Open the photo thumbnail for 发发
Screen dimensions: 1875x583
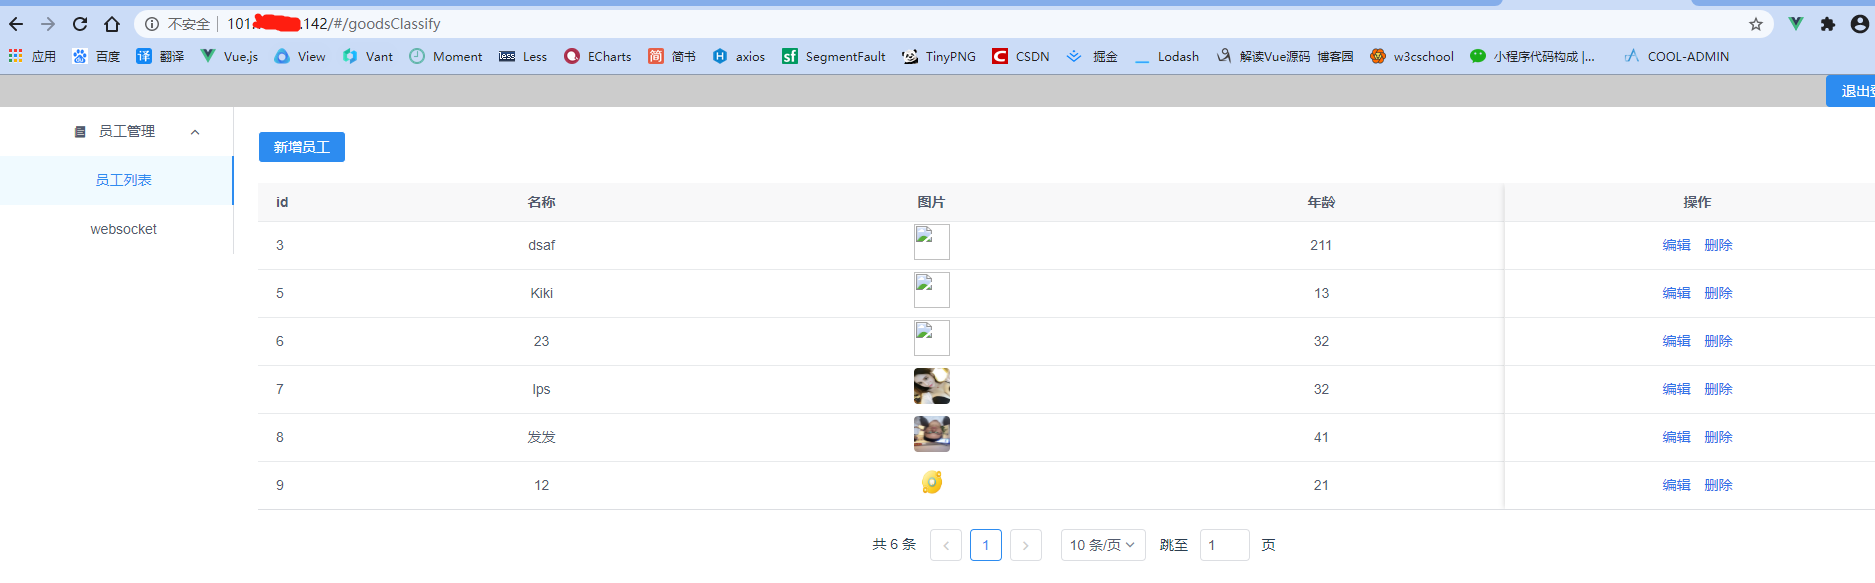[x=932, y=434]
